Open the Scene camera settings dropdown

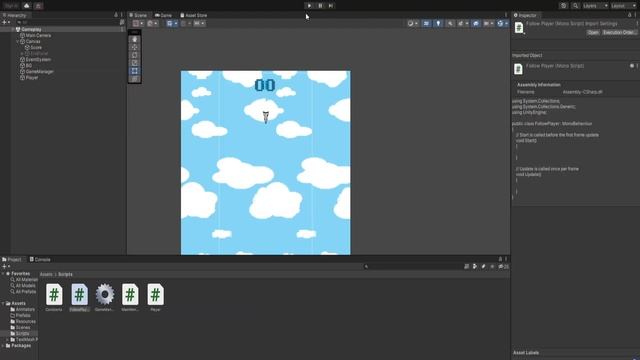(488, 24)
